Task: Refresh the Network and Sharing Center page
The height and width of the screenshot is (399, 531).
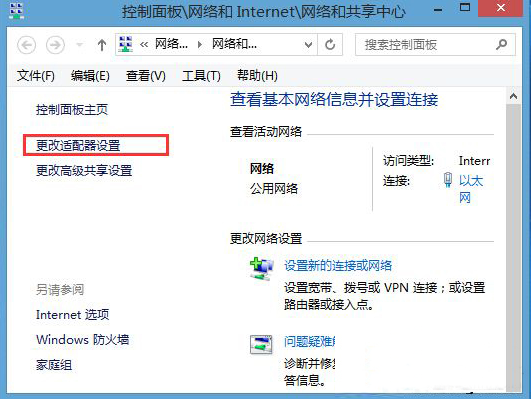Action: tap(330, 45)
